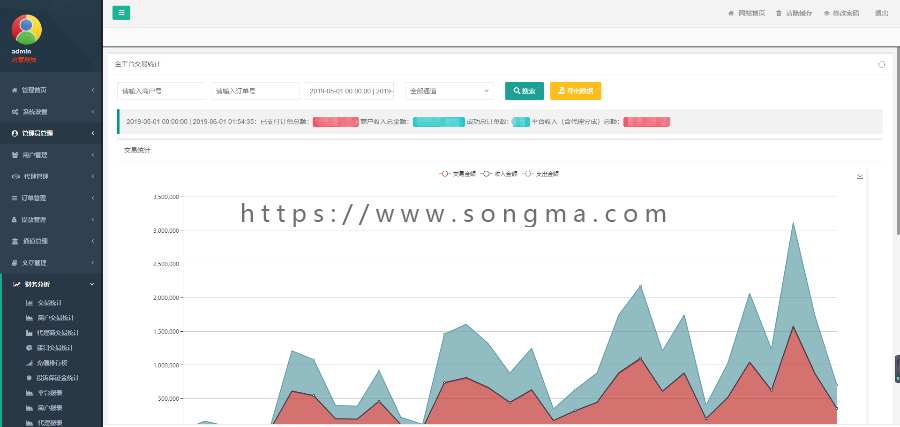Click the 请输入订单号 order number field
Screen dimensions: 900x427
point(255,91)
